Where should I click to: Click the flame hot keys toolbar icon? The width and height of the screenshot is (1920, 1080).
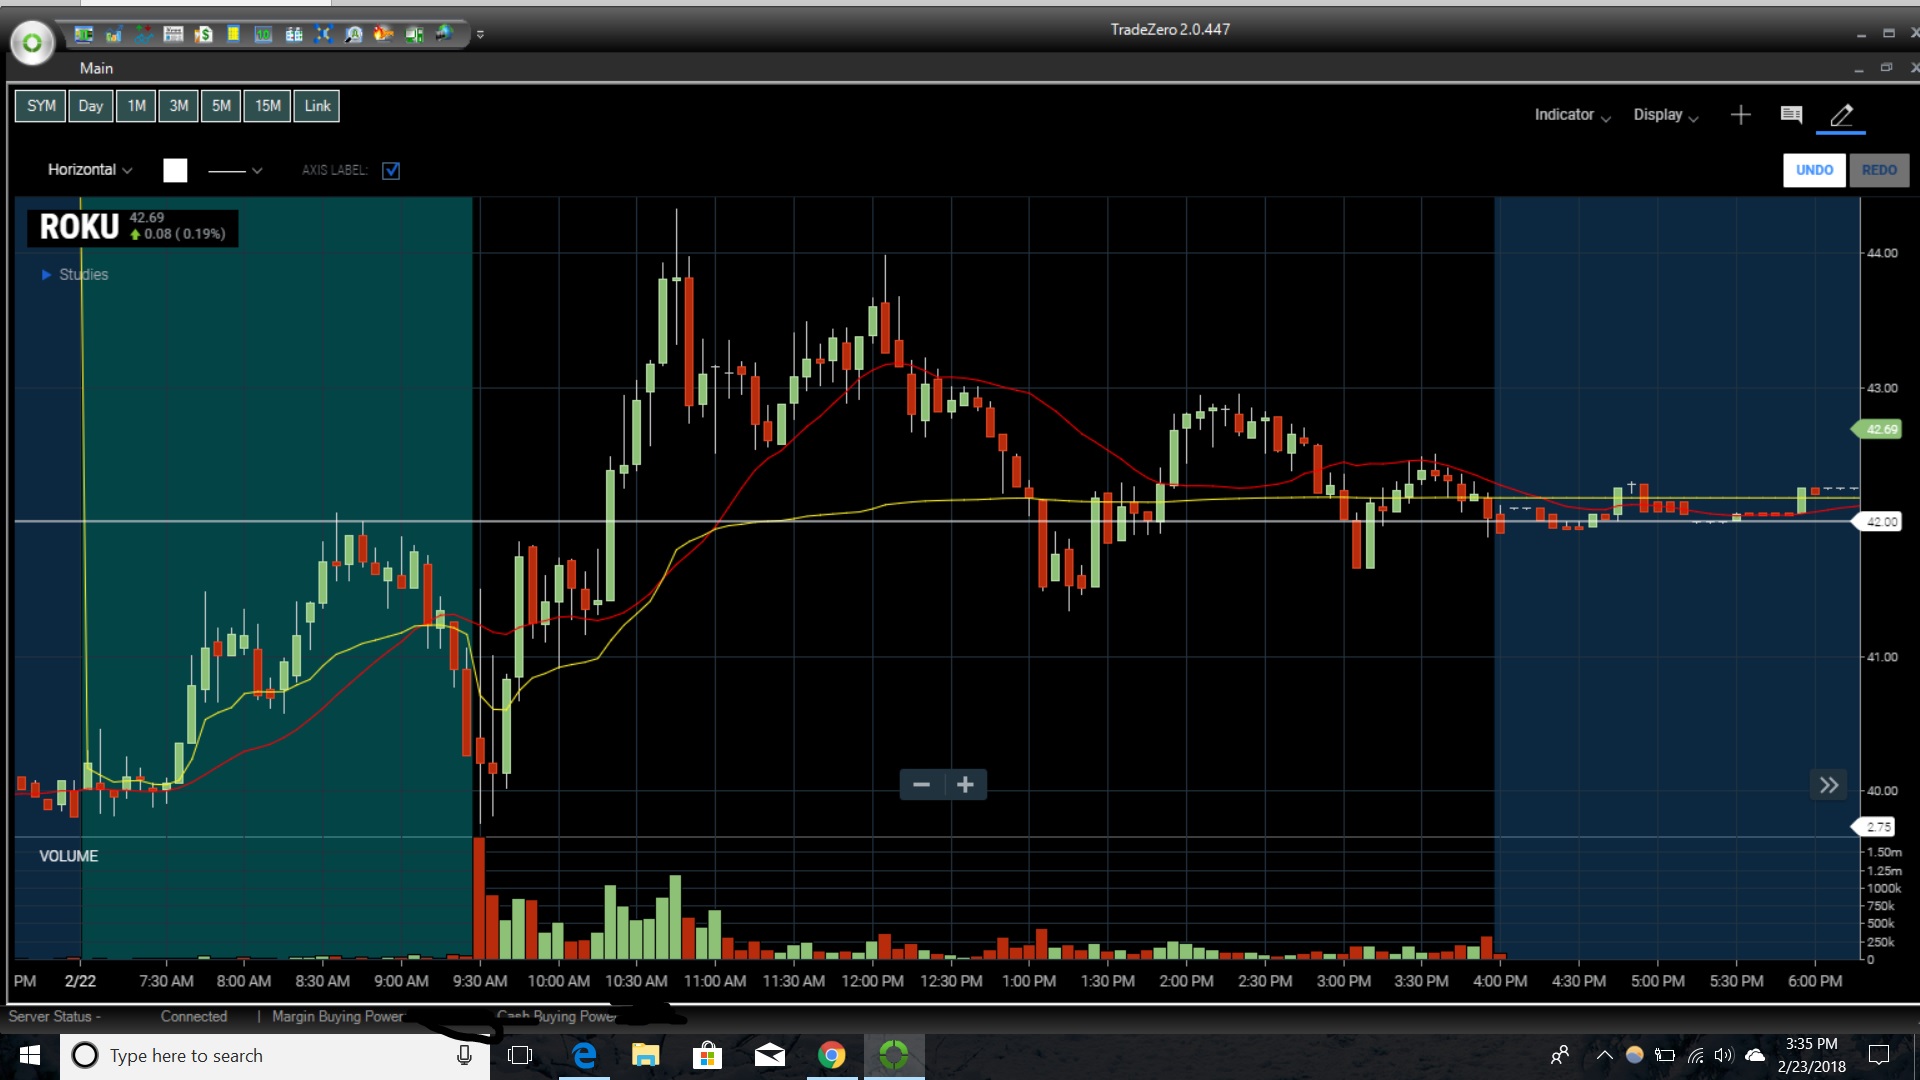pyautogui.click(x=383, y=34)
